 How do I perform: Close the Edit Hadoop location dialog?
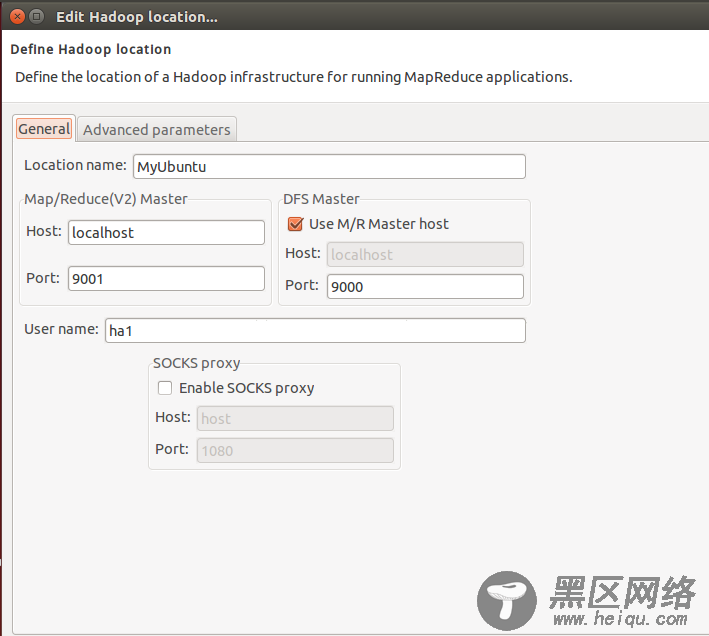click(17, 17)
